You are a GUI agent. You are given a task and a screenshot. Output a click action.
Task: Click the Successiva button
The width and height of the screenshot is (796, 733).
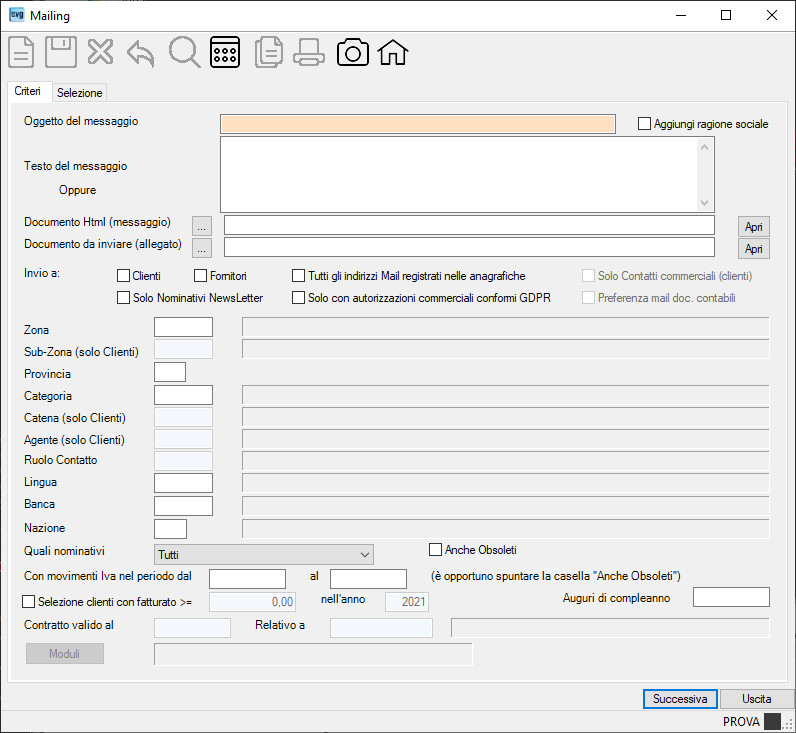680,699
